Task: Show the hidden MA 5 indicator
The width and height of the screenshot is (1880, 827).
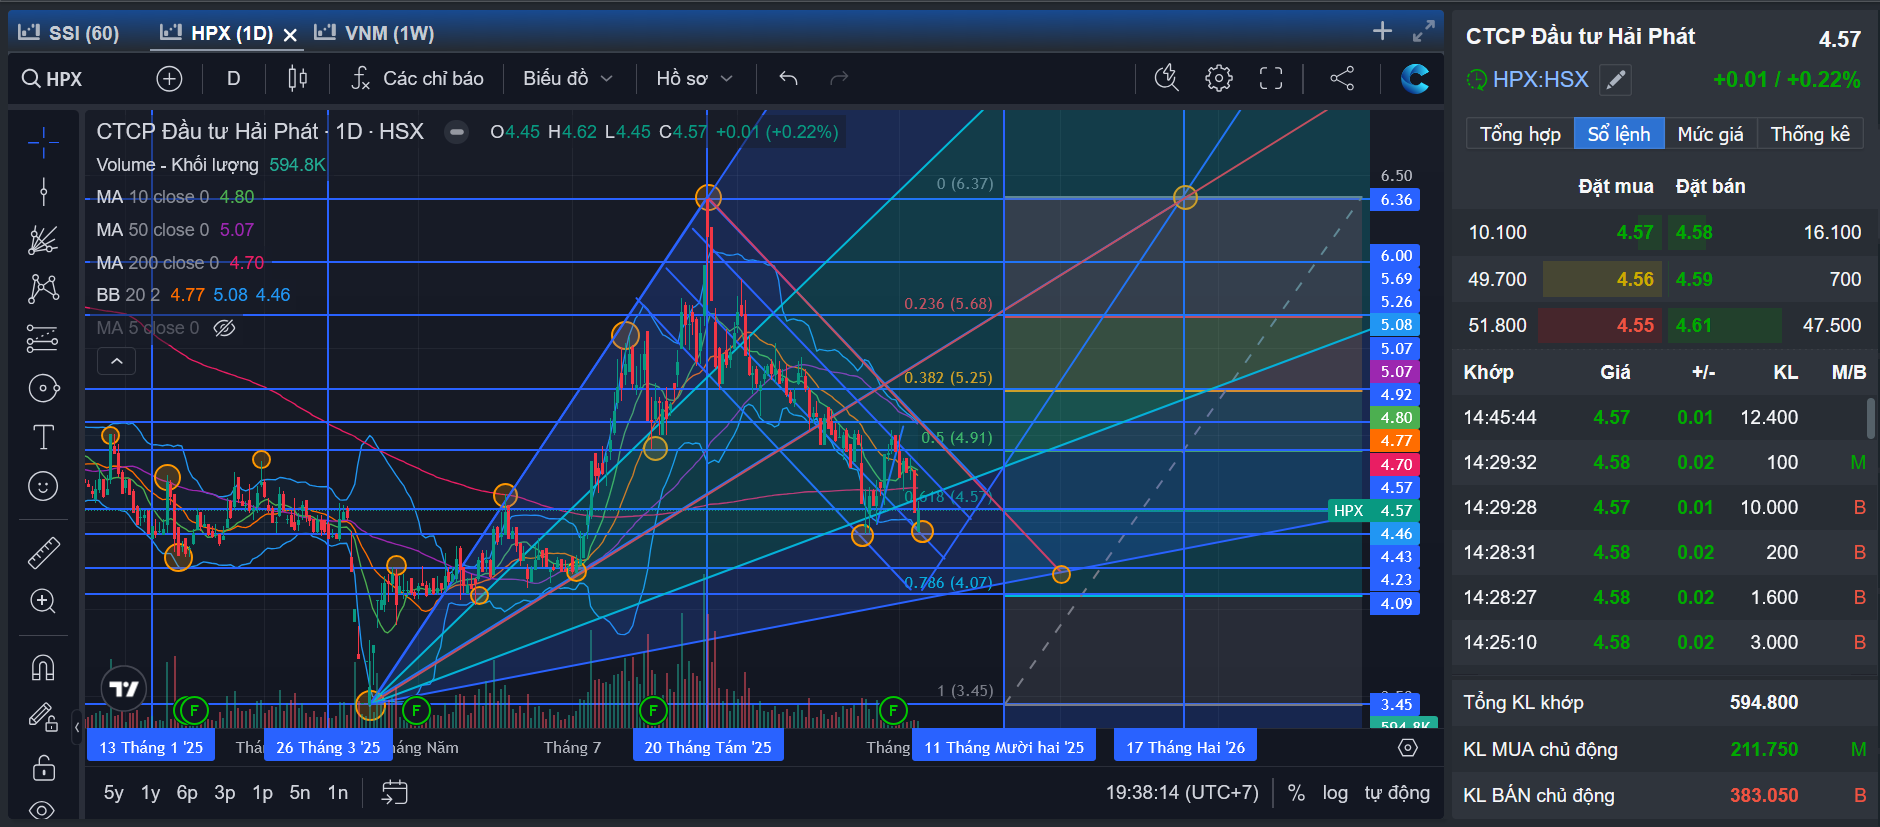Action: [224, 328]
